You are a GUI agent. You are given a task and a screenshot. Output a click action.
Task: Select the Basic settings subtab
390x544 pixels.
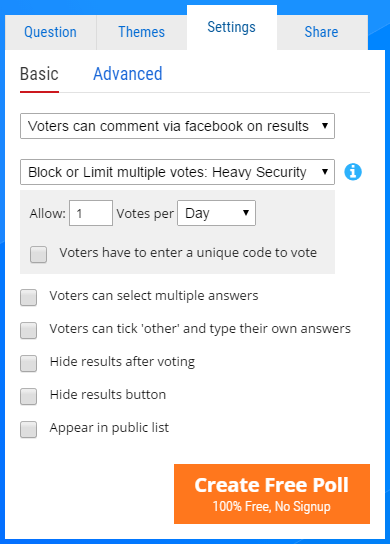(39, 74)
